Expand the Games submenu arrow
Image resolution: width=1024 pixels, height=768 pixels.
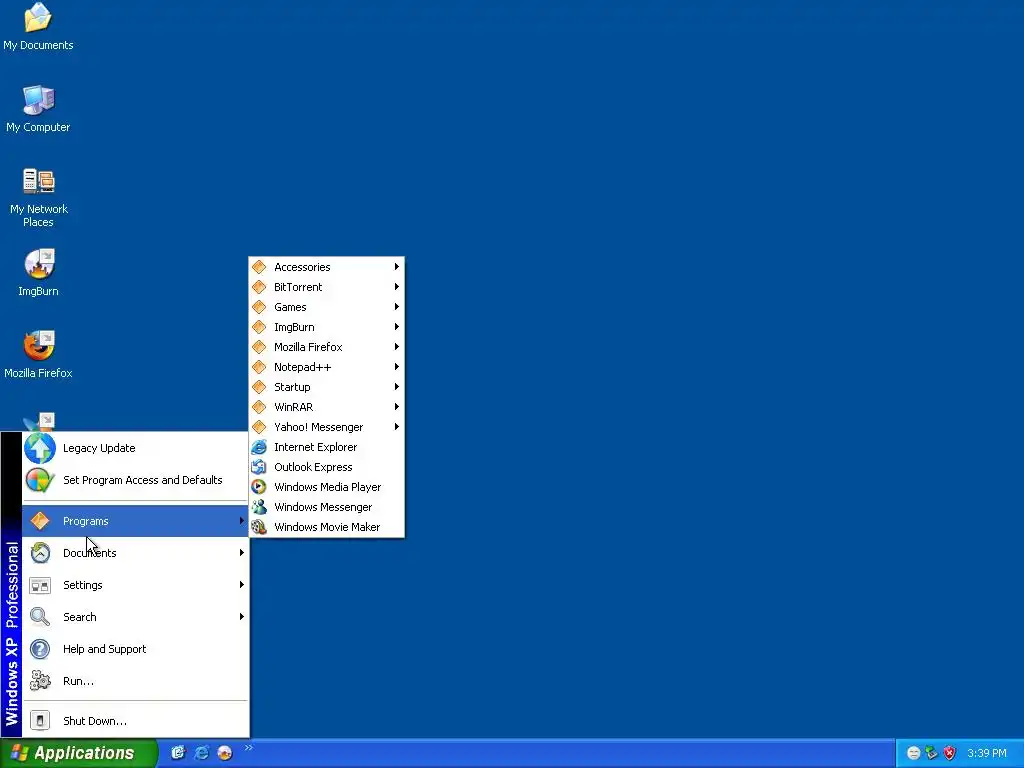pos(396,307)
